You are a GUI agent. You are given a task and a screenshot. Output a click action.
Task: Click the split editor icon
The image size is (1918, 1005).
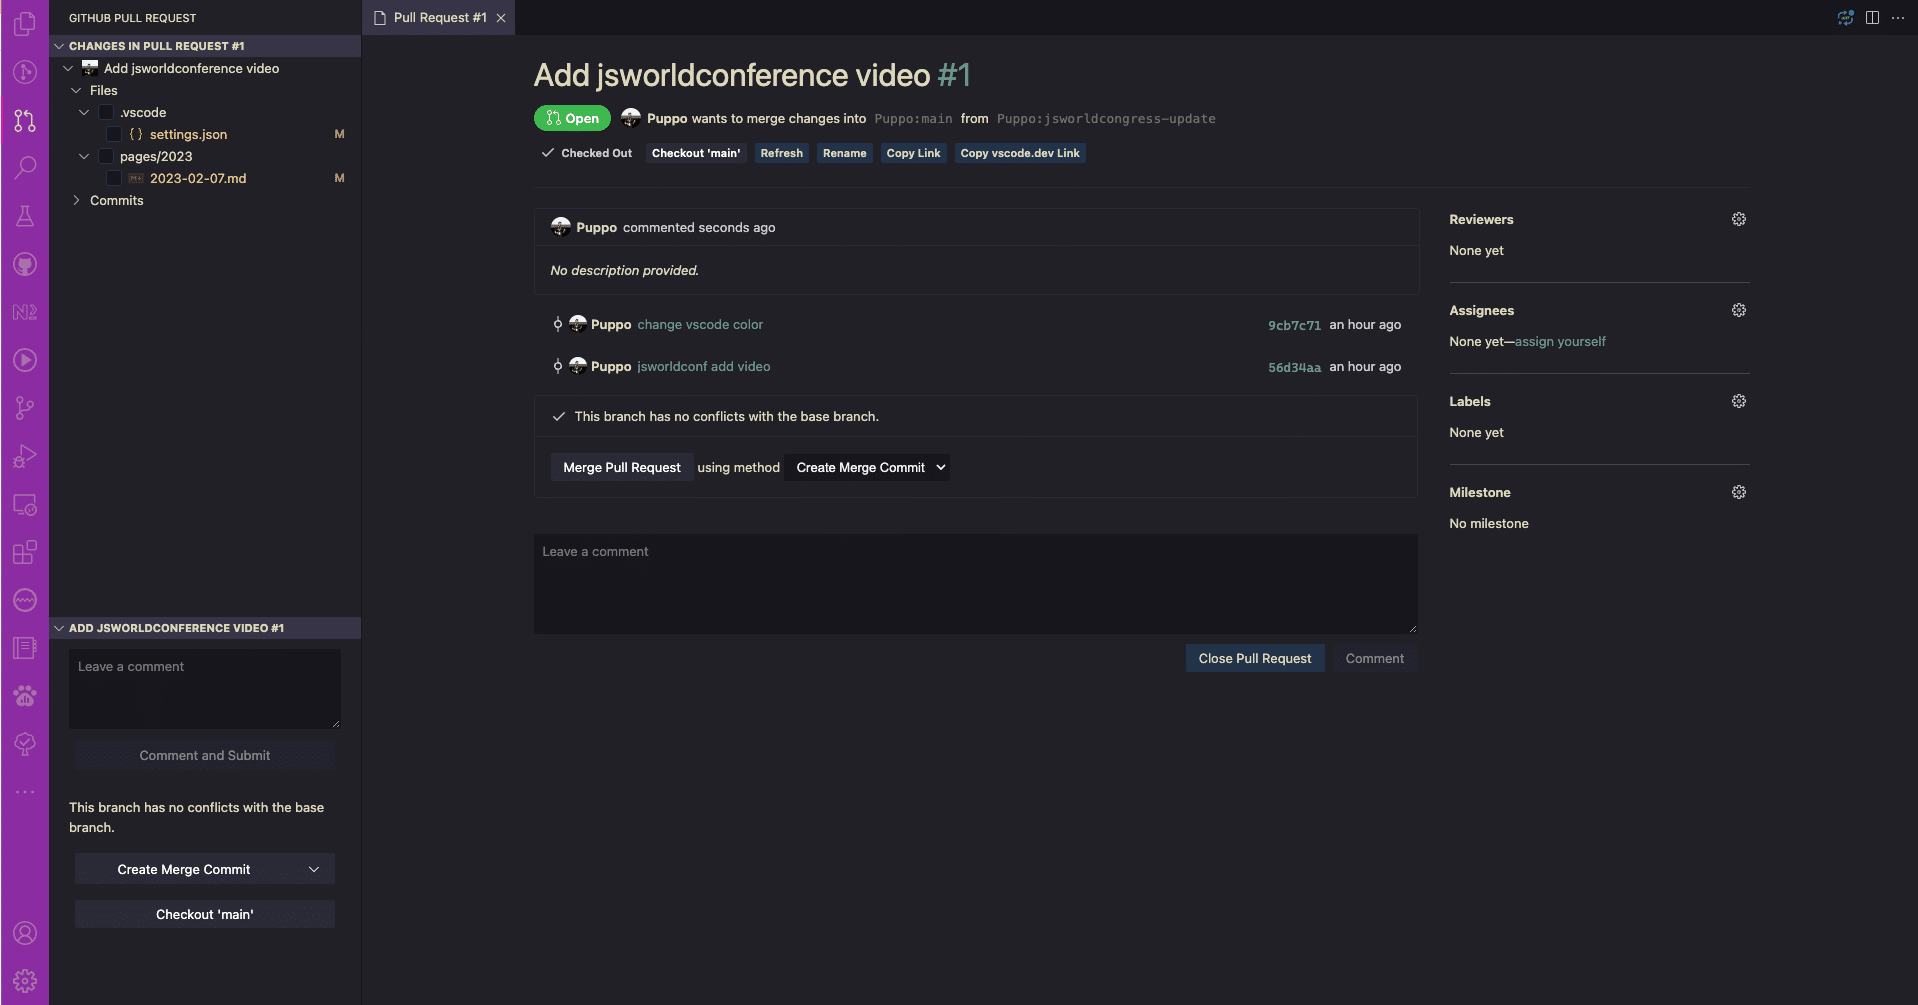[1872, 18]
